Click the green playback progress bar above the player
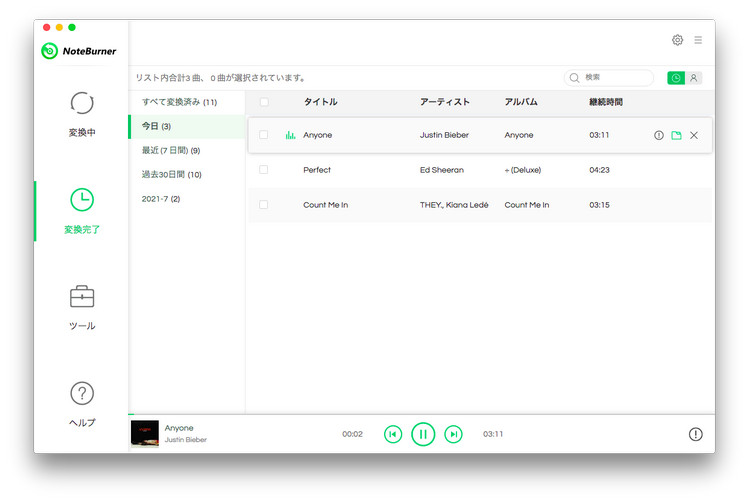Screen dimensions: 749x502 pos(131,414)
